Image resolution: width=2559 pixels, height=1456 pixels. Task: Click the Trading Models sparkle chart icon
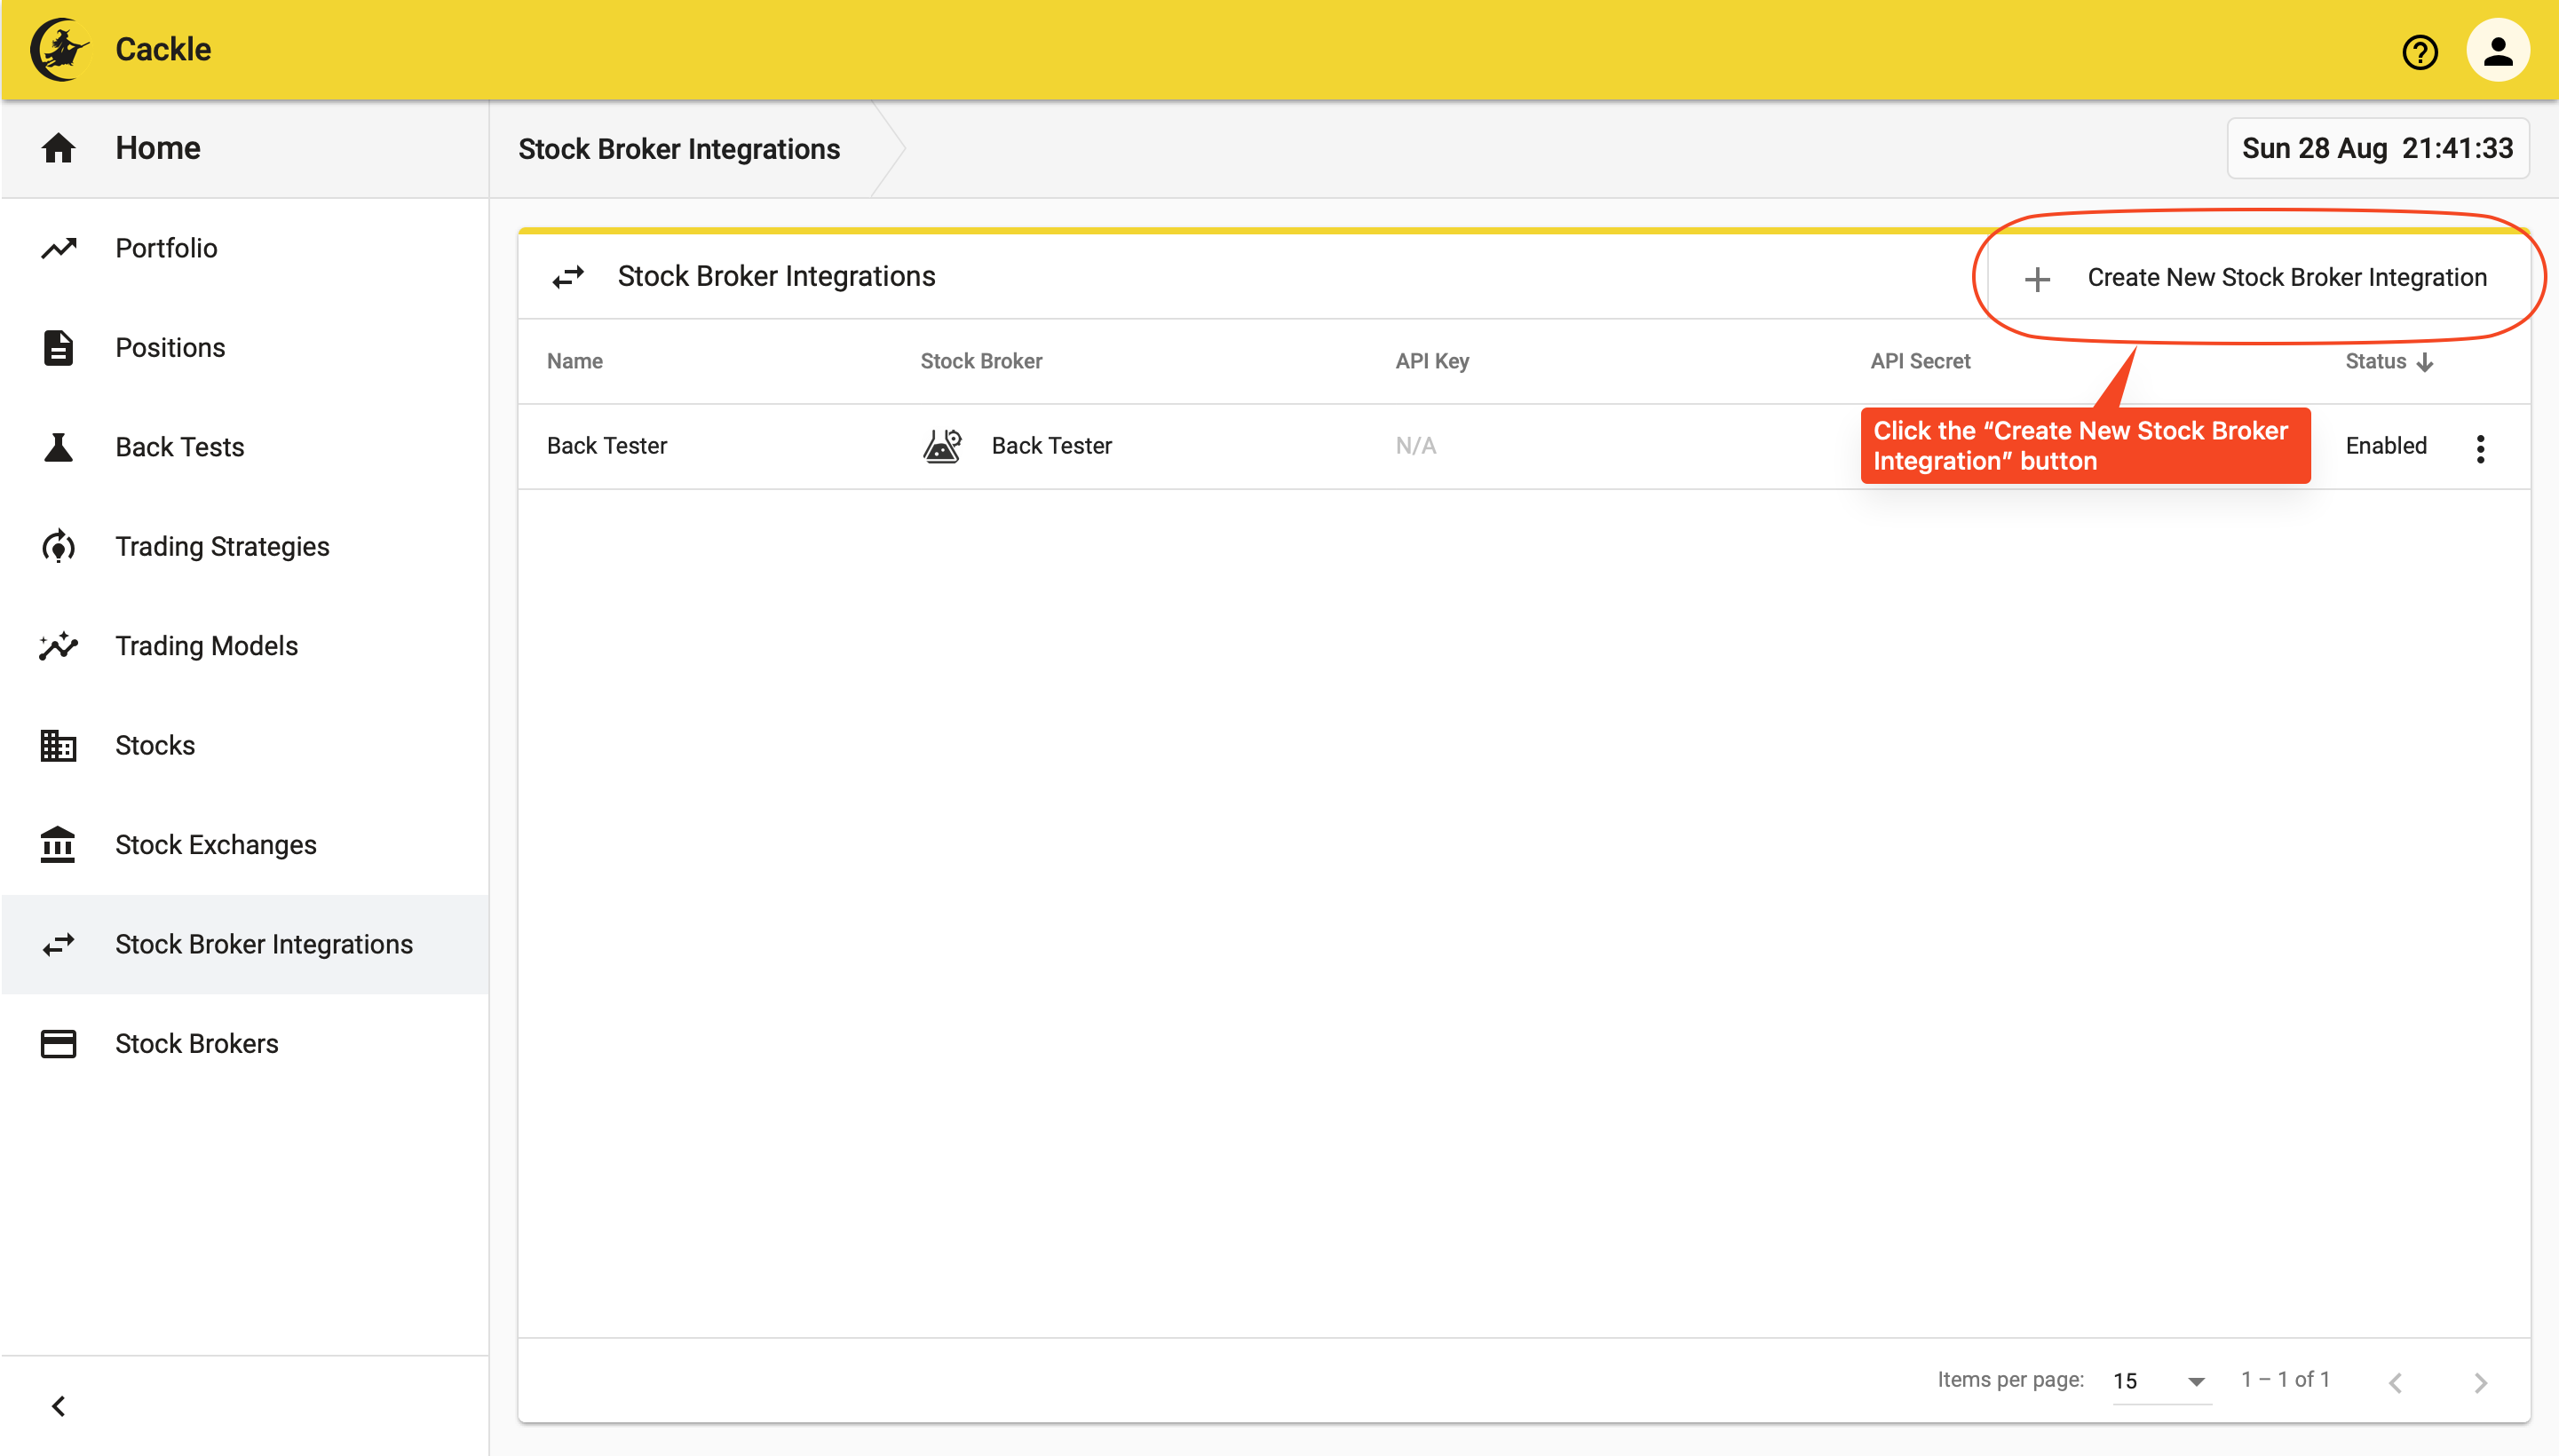58,646
